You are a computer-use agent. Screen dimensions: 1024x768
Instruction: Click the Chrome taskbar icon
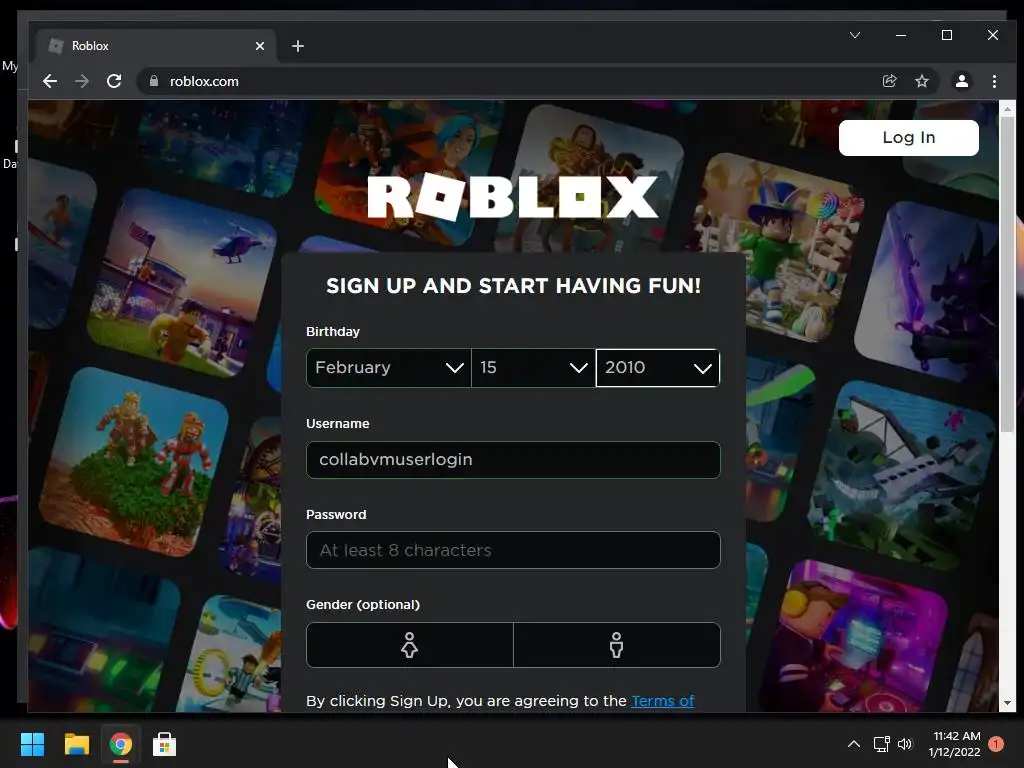[121, 744]
